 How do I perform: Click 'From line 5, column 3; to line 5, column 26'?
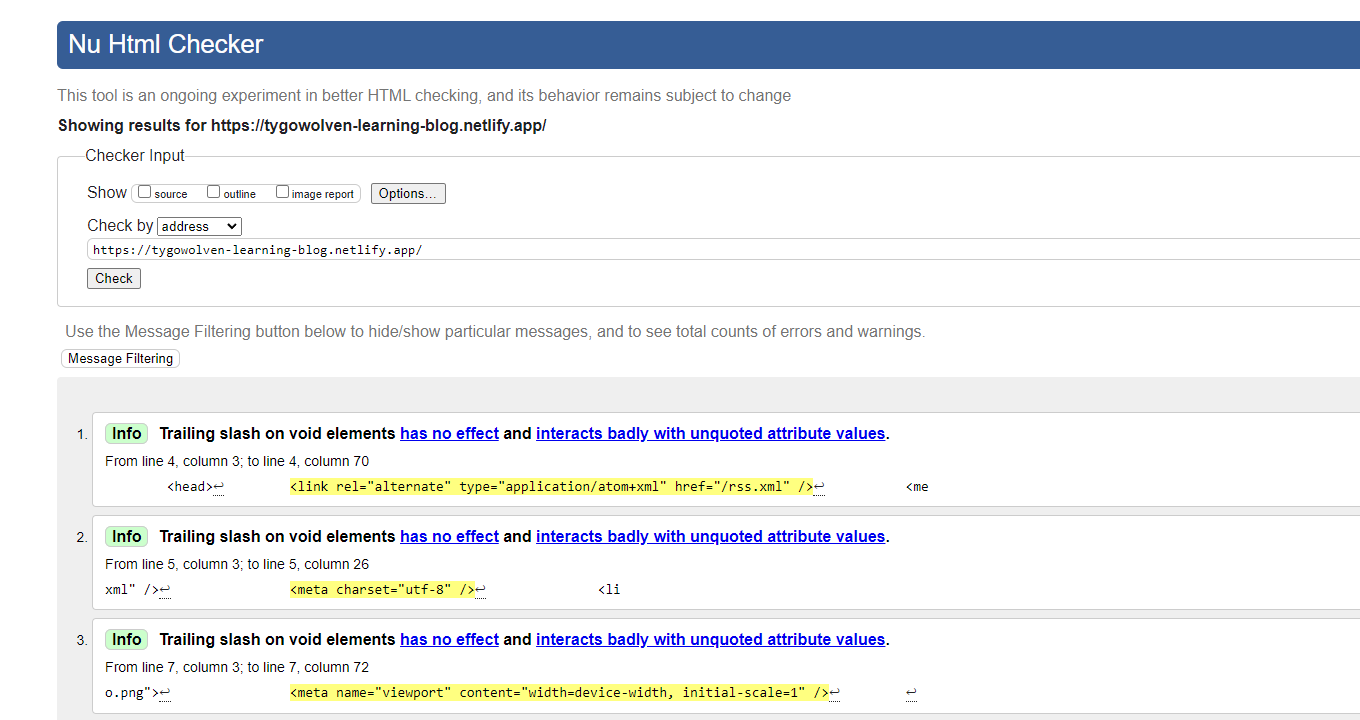237,564
